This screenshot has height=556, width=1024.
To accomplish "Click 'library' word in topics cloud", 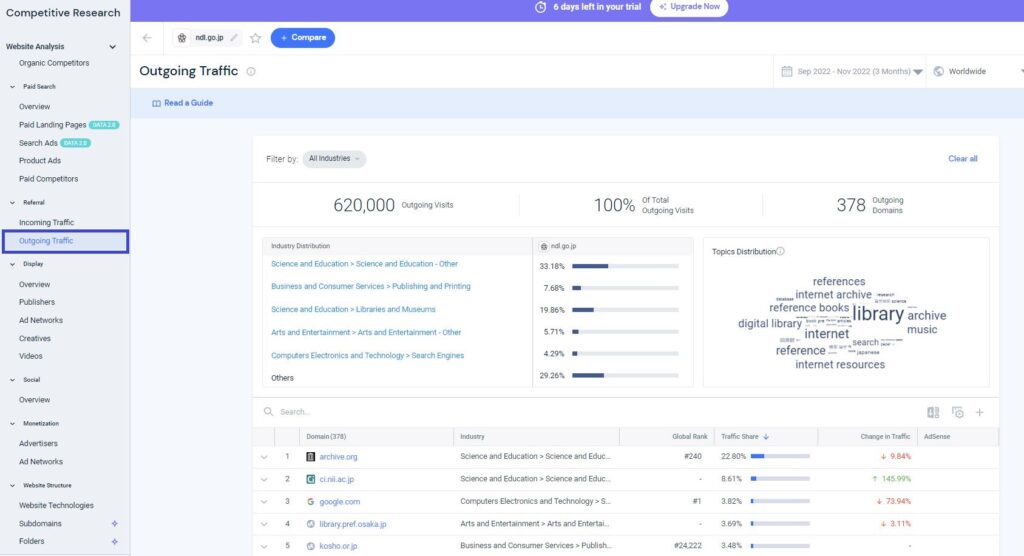I will click(x=878, y=314).
